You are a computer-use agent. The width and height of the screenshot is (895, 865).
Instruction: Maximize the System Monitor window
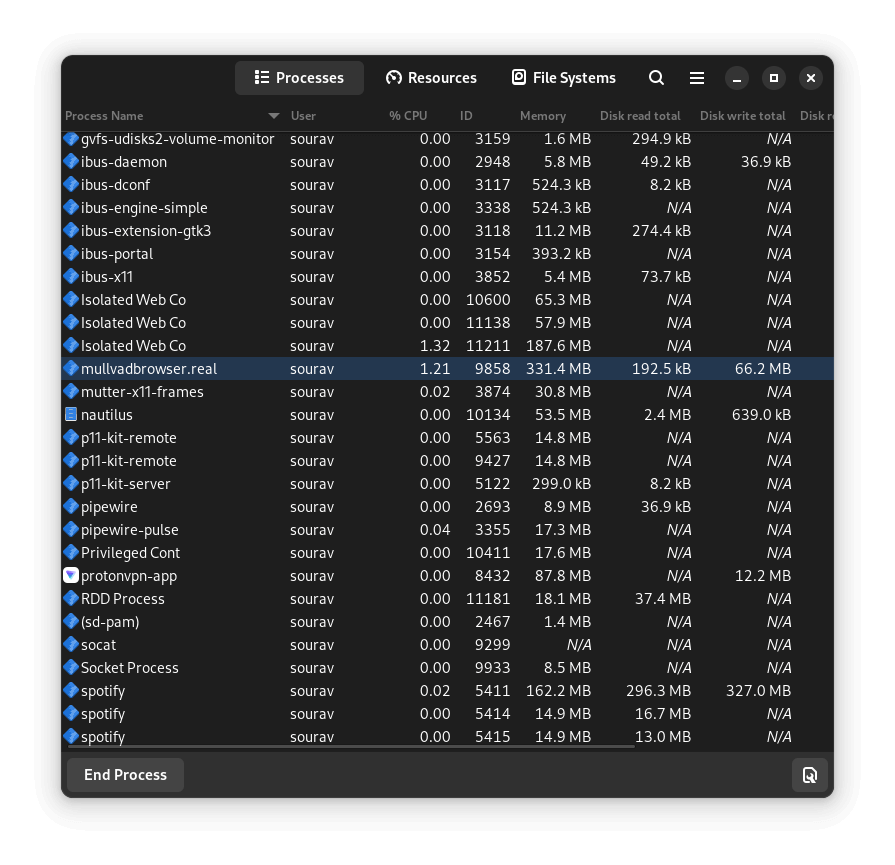point(773,78)
